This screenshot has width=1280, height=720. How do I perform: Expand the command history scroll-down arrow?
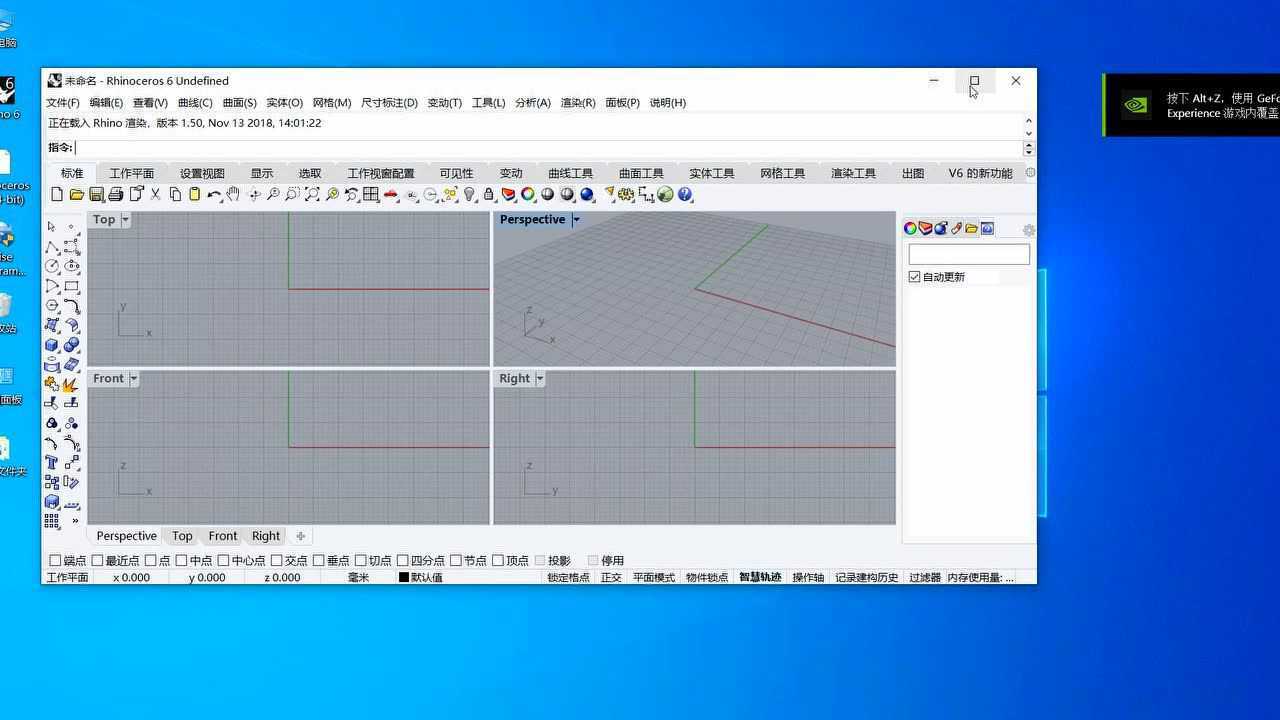click(1029, 133)
